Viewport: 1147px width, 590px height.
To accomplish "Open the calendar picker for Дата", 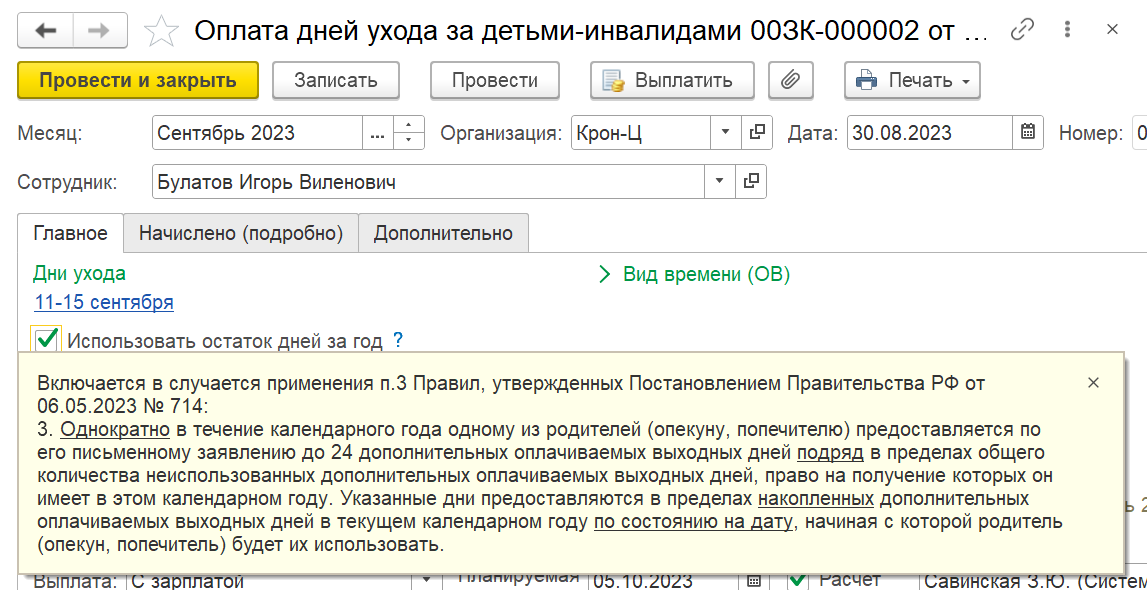I will tap(1028, 133).
